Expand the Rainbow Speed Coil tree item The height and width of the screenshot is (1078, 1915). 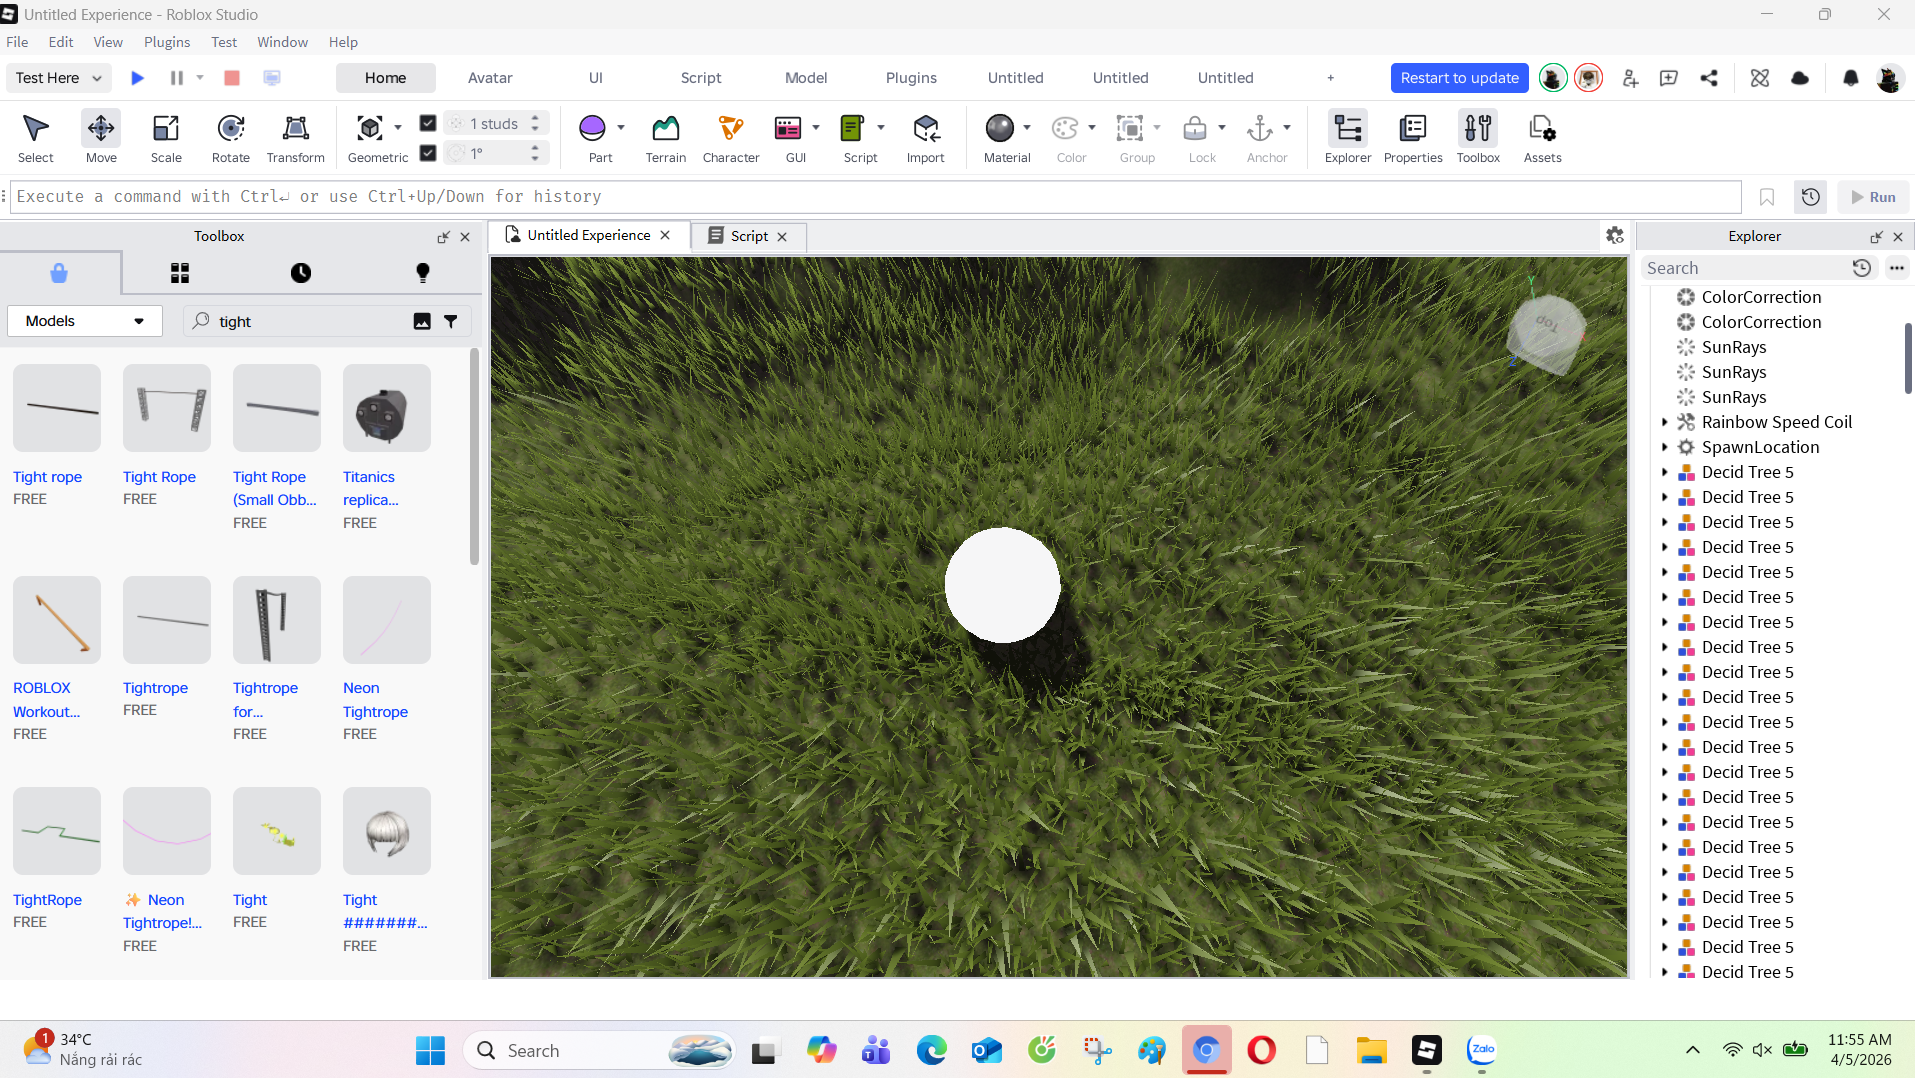(1664, 422)
